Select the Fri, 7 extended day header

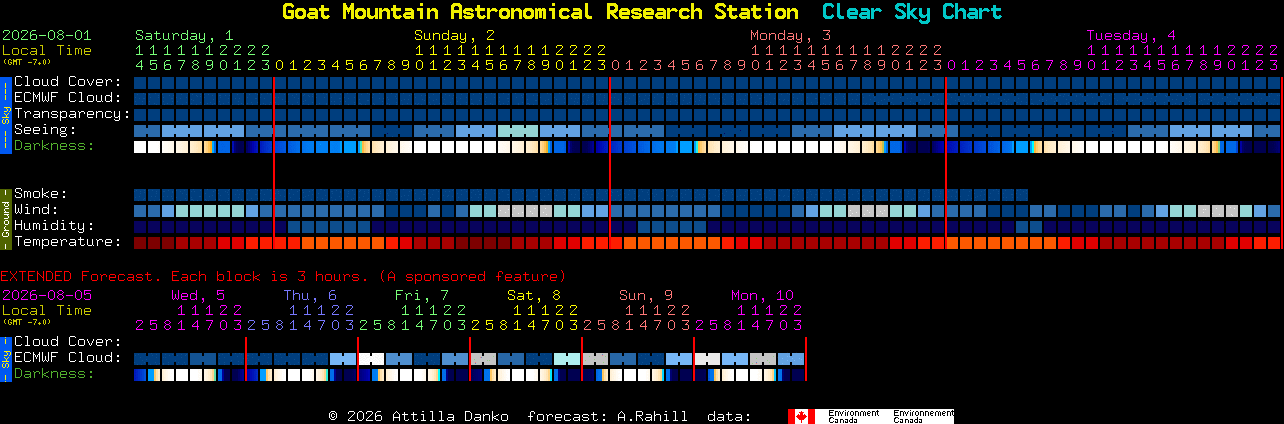[422, 295]
